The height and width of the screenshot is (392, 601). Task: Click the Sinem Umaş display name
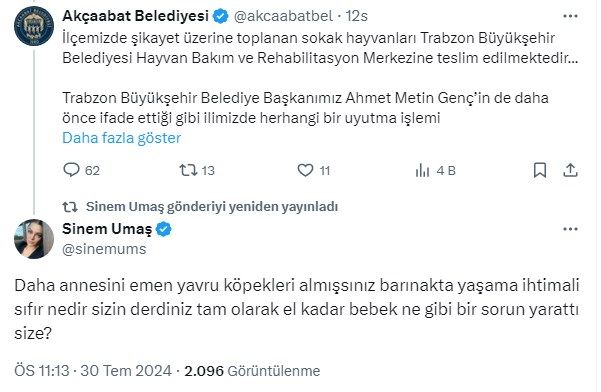[107, 229]
